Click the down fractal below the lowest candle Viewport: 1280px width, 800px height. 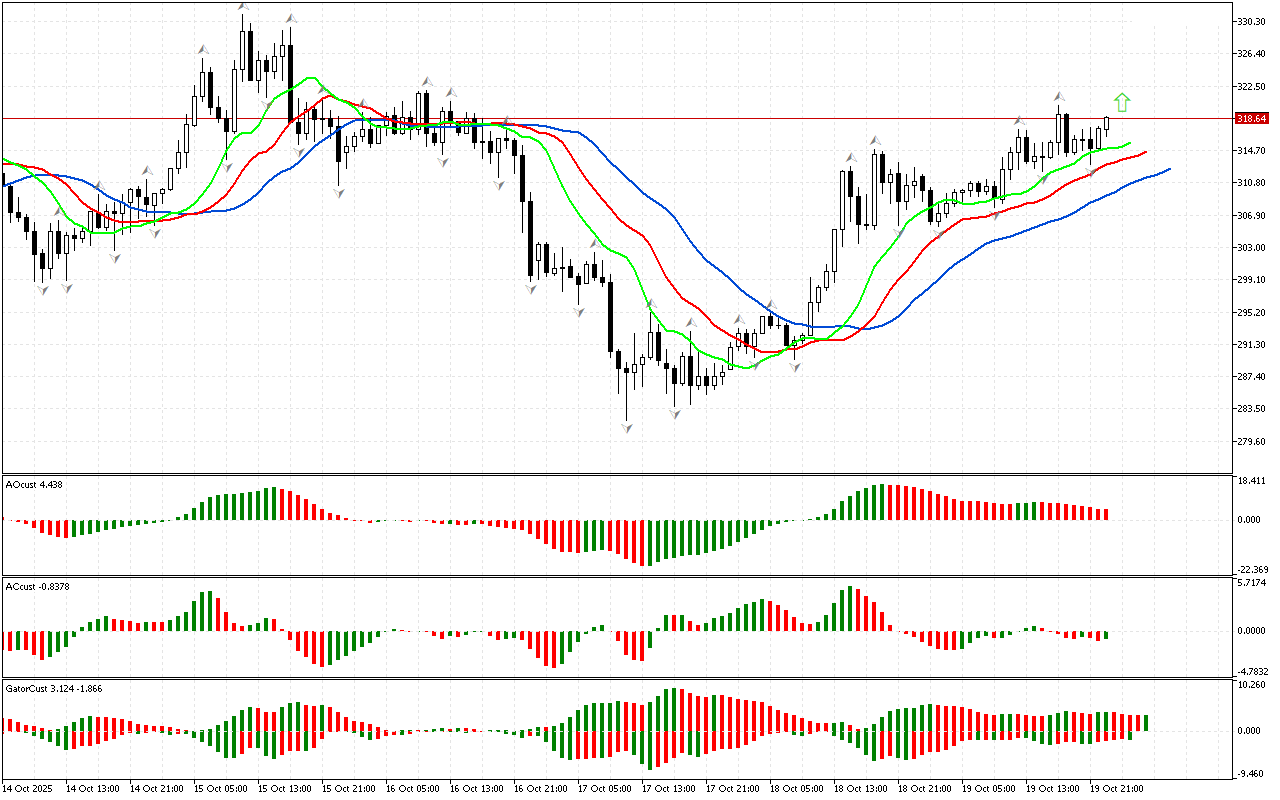(x=627, y=428)
